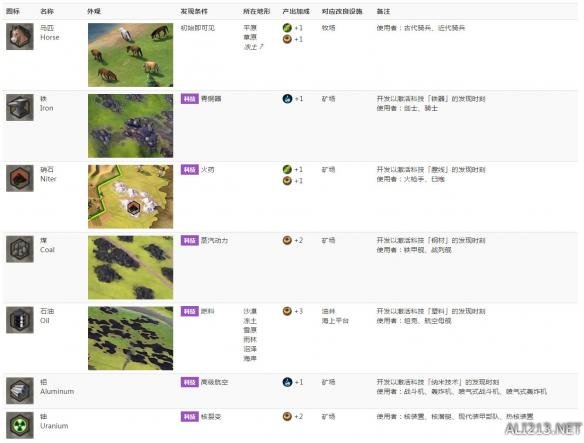The height and width of the screenshot is (443, 584).
Task: Click the production gear icon in Horse row
Action: 287,39
